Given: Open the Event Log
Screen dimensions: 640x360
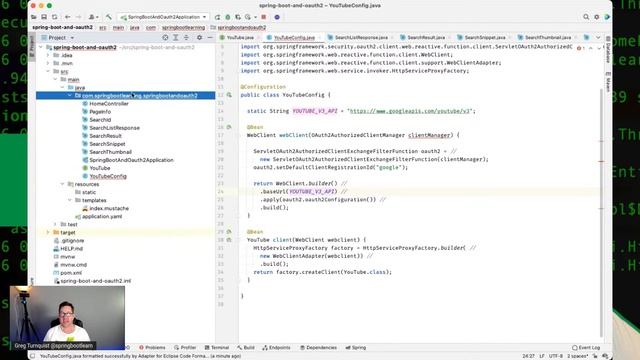Looking at the screenshot, I should tap(586, 348).
